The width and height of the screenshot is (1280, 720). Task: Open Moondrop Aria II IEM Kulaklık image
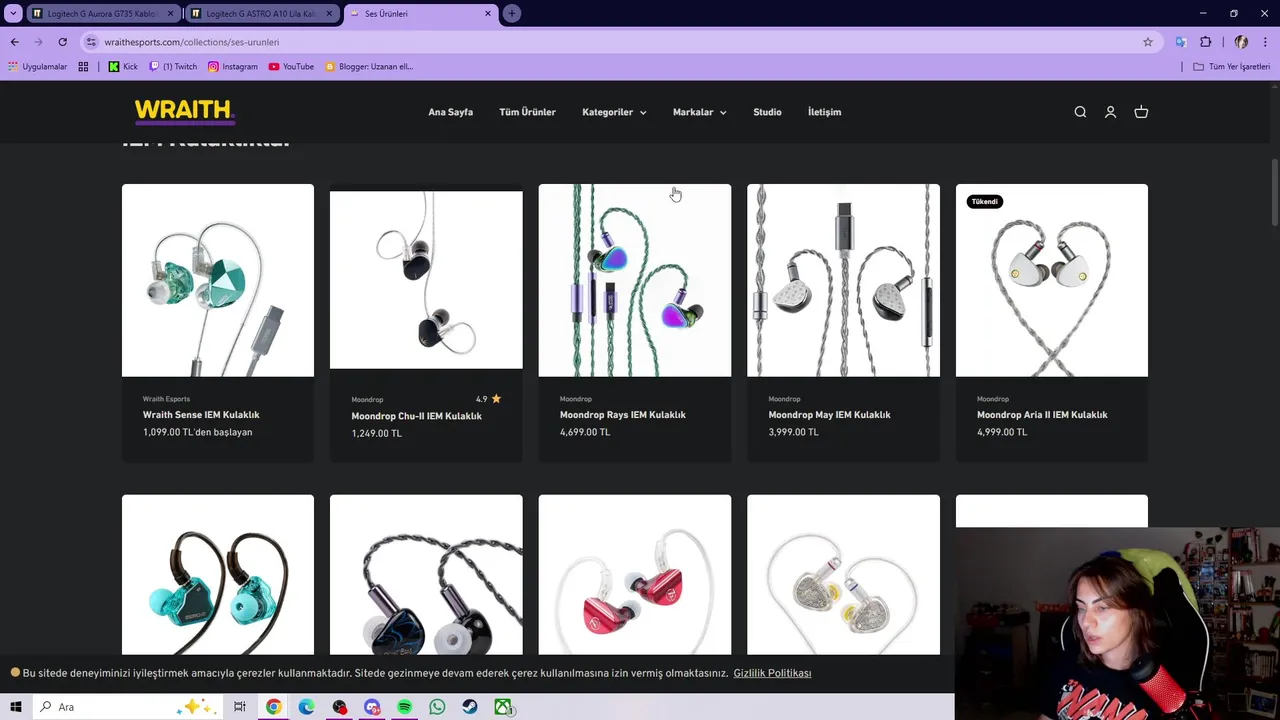[x=1052, y=280]
